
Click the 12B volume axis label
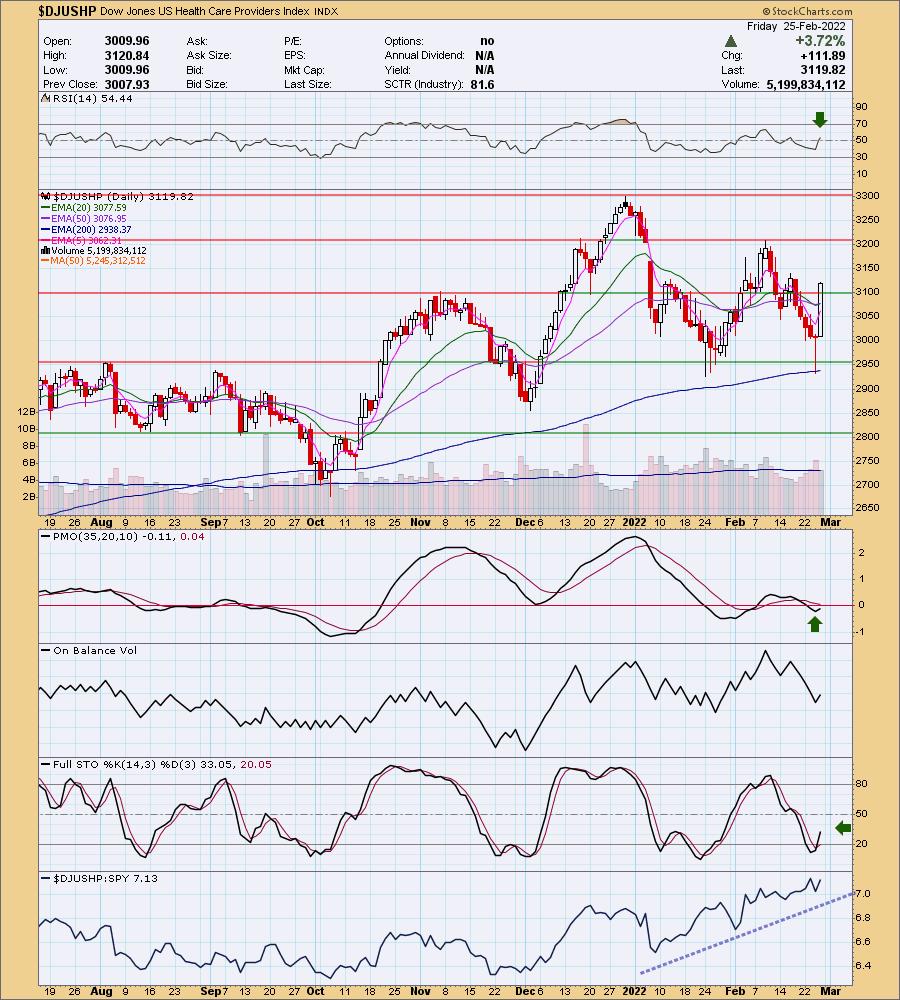click(x=27, y=412)
